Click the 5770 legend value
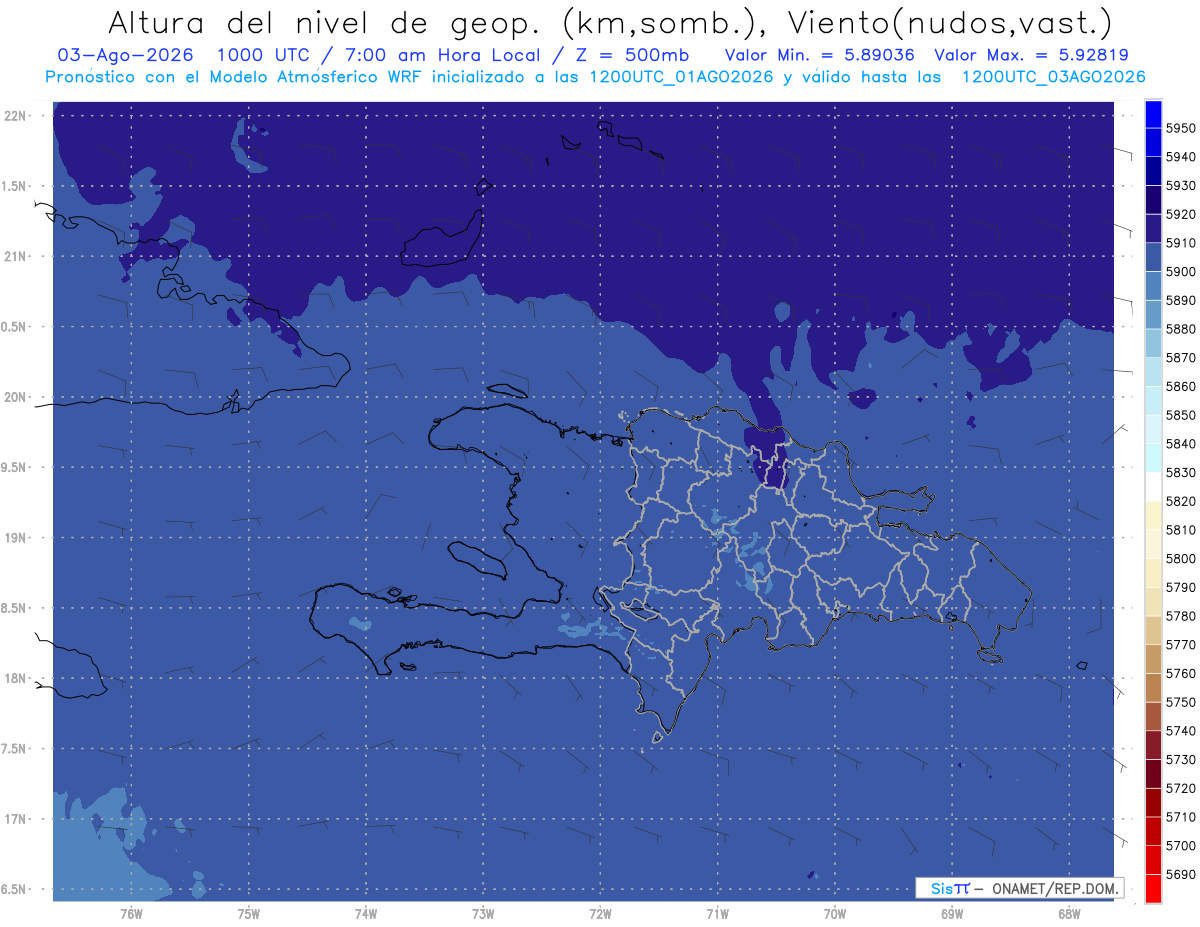Viewport: 1200px width, 927px height. 1180,645
